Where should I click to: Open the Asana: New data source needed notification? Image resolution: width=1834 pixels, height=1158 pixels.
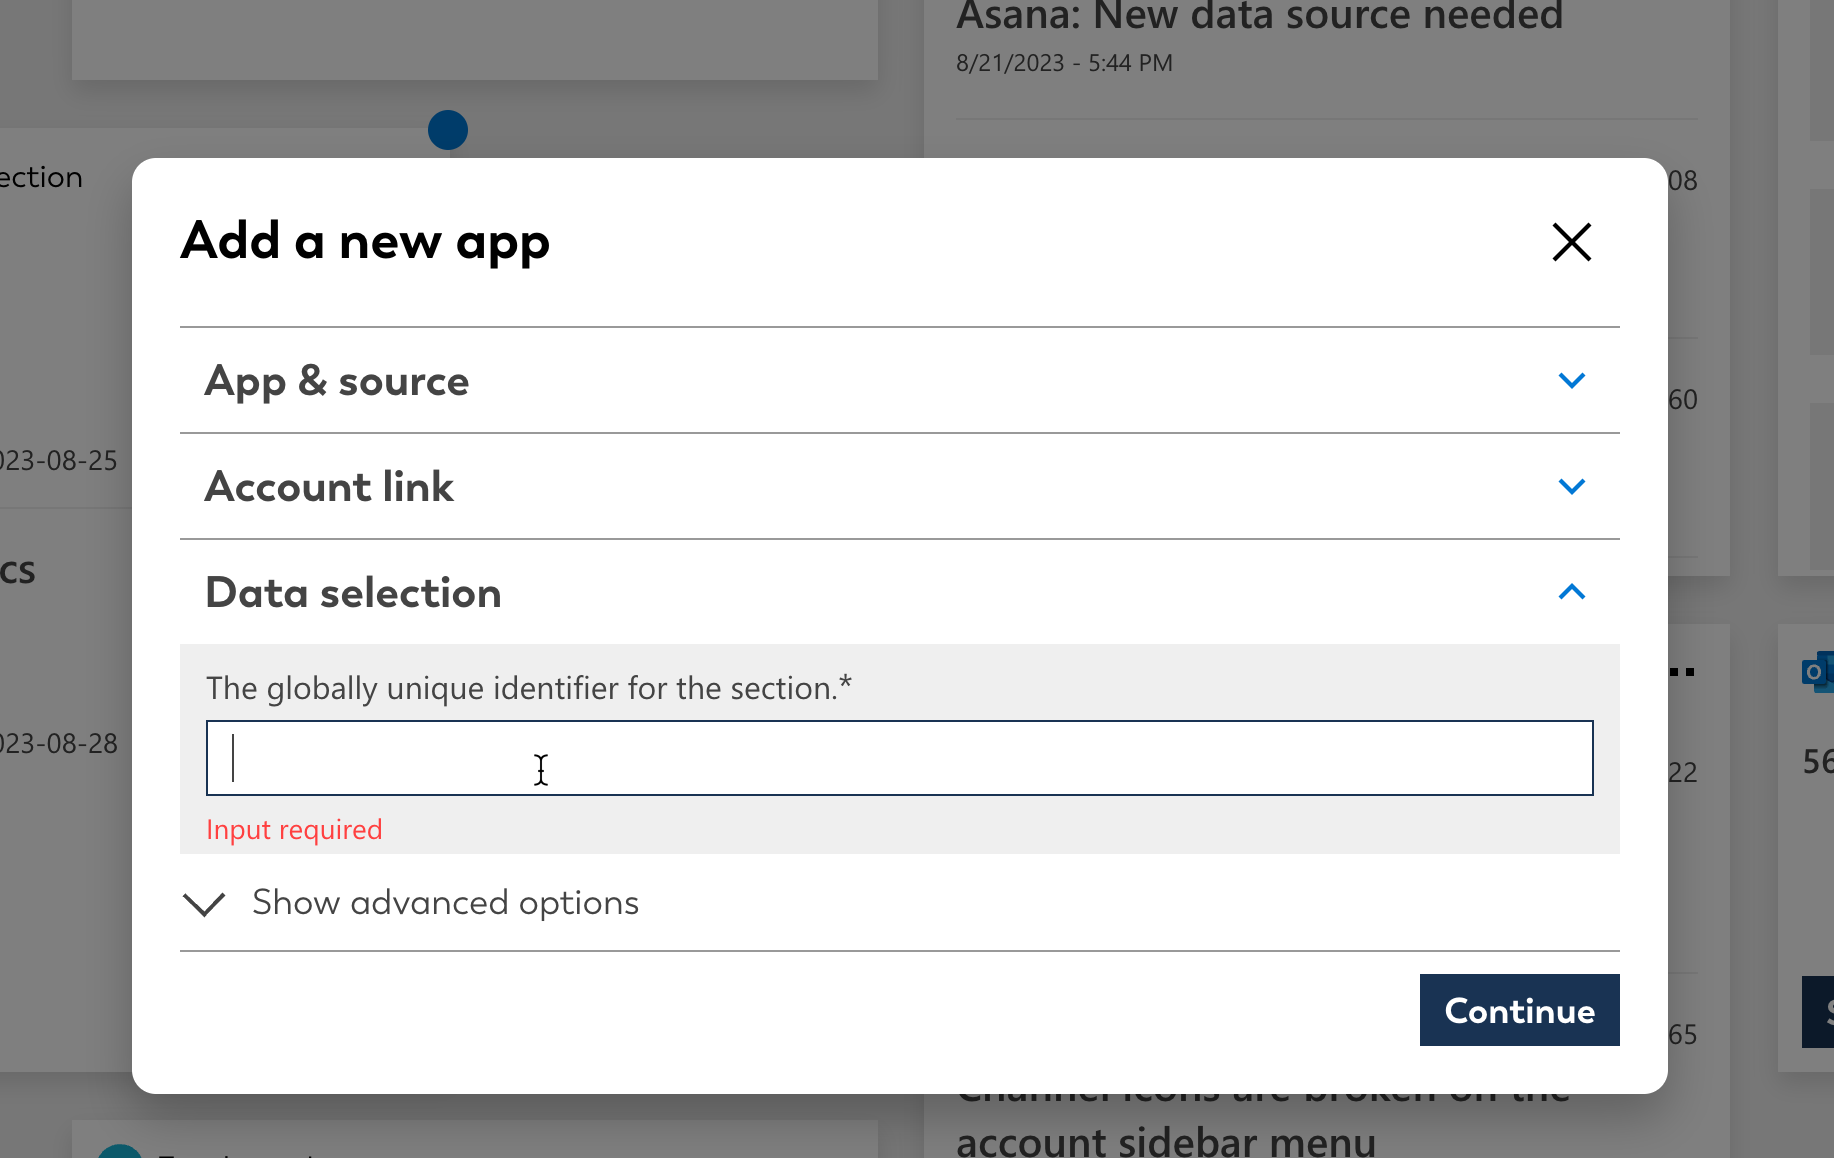click(1259, 17)
